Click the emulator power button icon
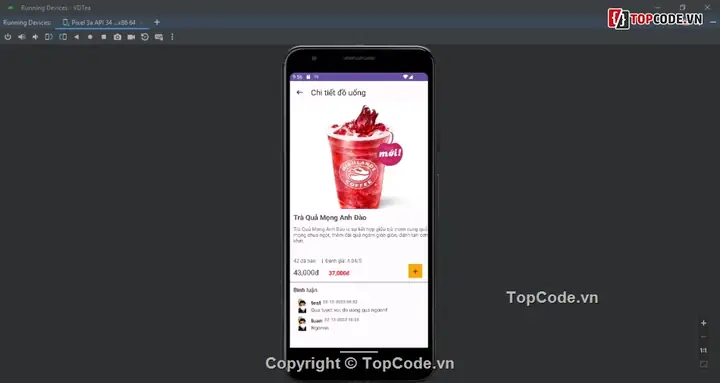The image size is (720, 383). (8, 37)
